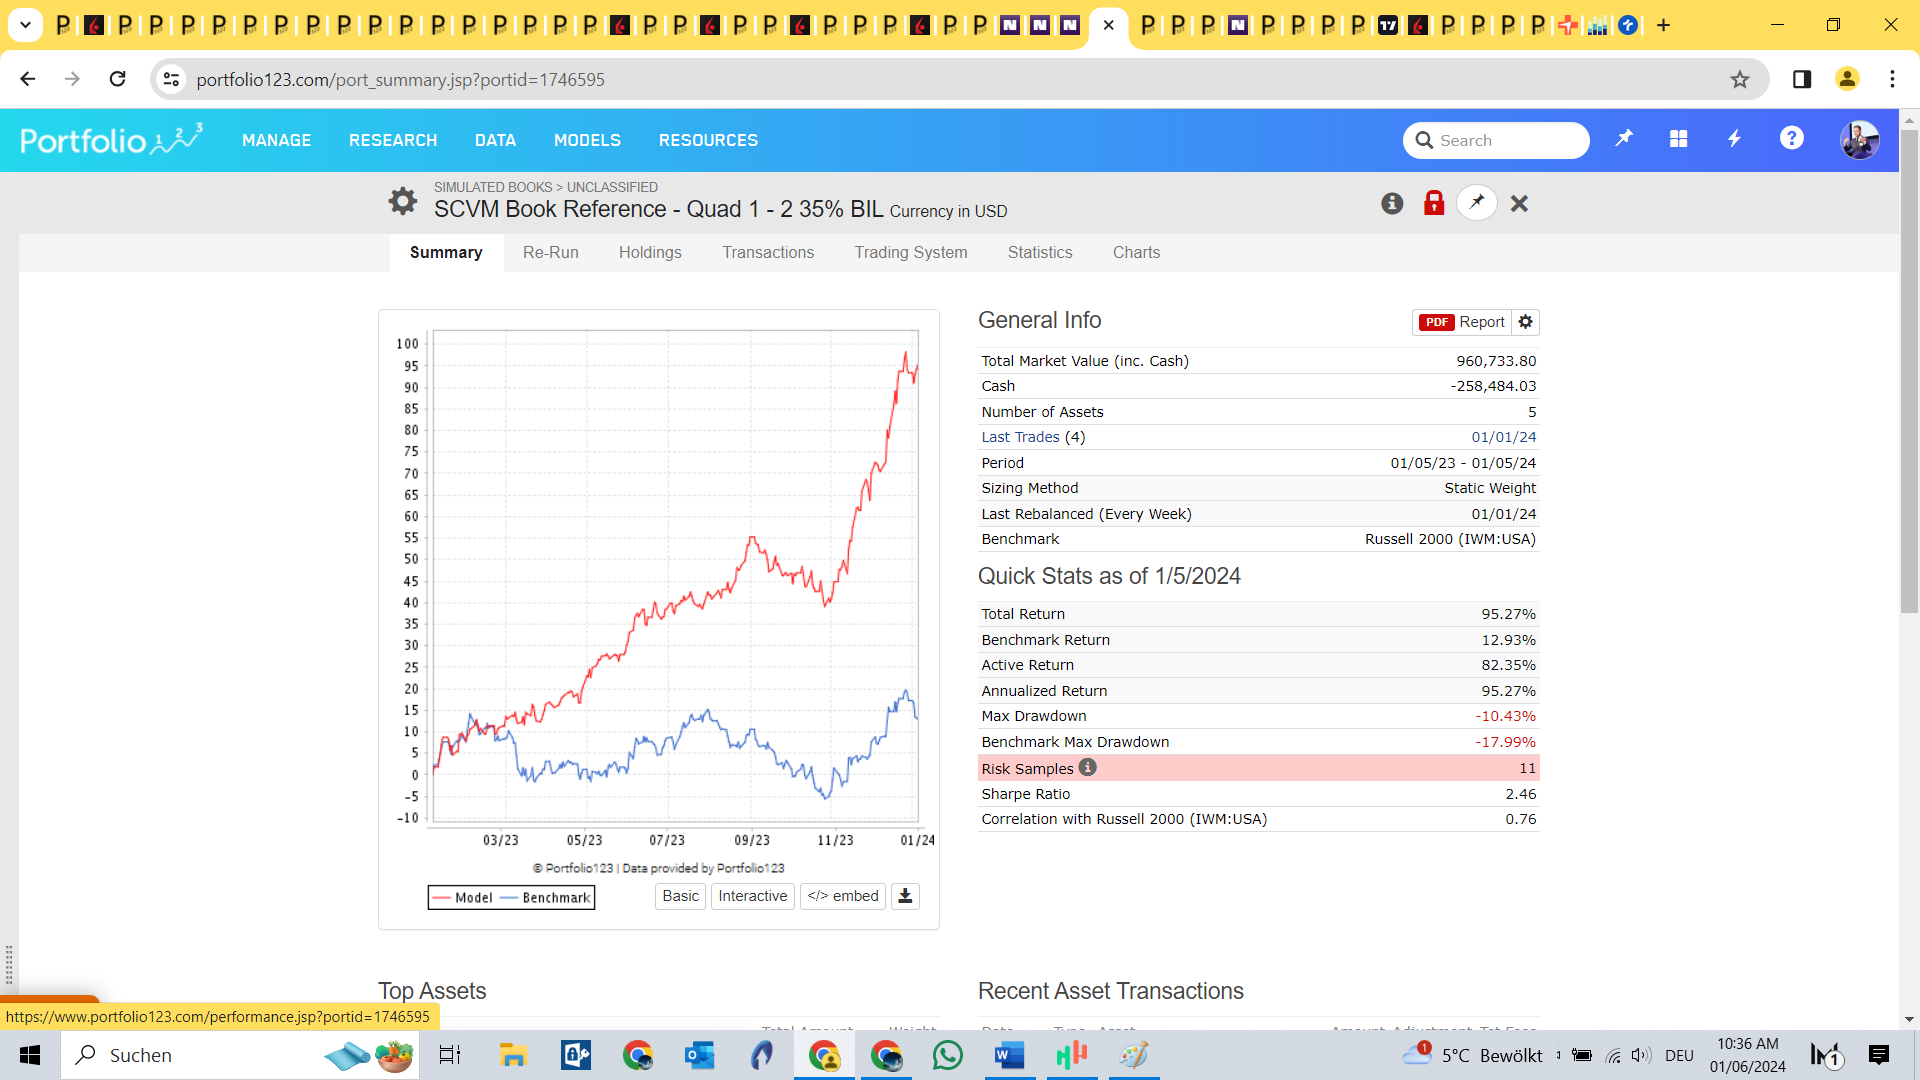Click the portfolio info icon
The height and width of the screenshot is (1080, 1920).
pyautogui.click(x=1392, y=203)
